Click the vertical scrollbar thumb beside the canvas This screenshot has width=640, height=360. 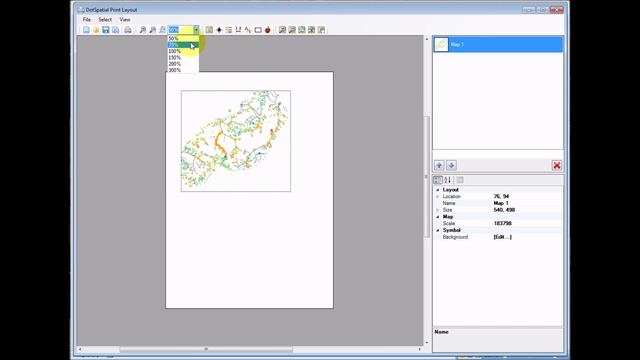[427, 177]
